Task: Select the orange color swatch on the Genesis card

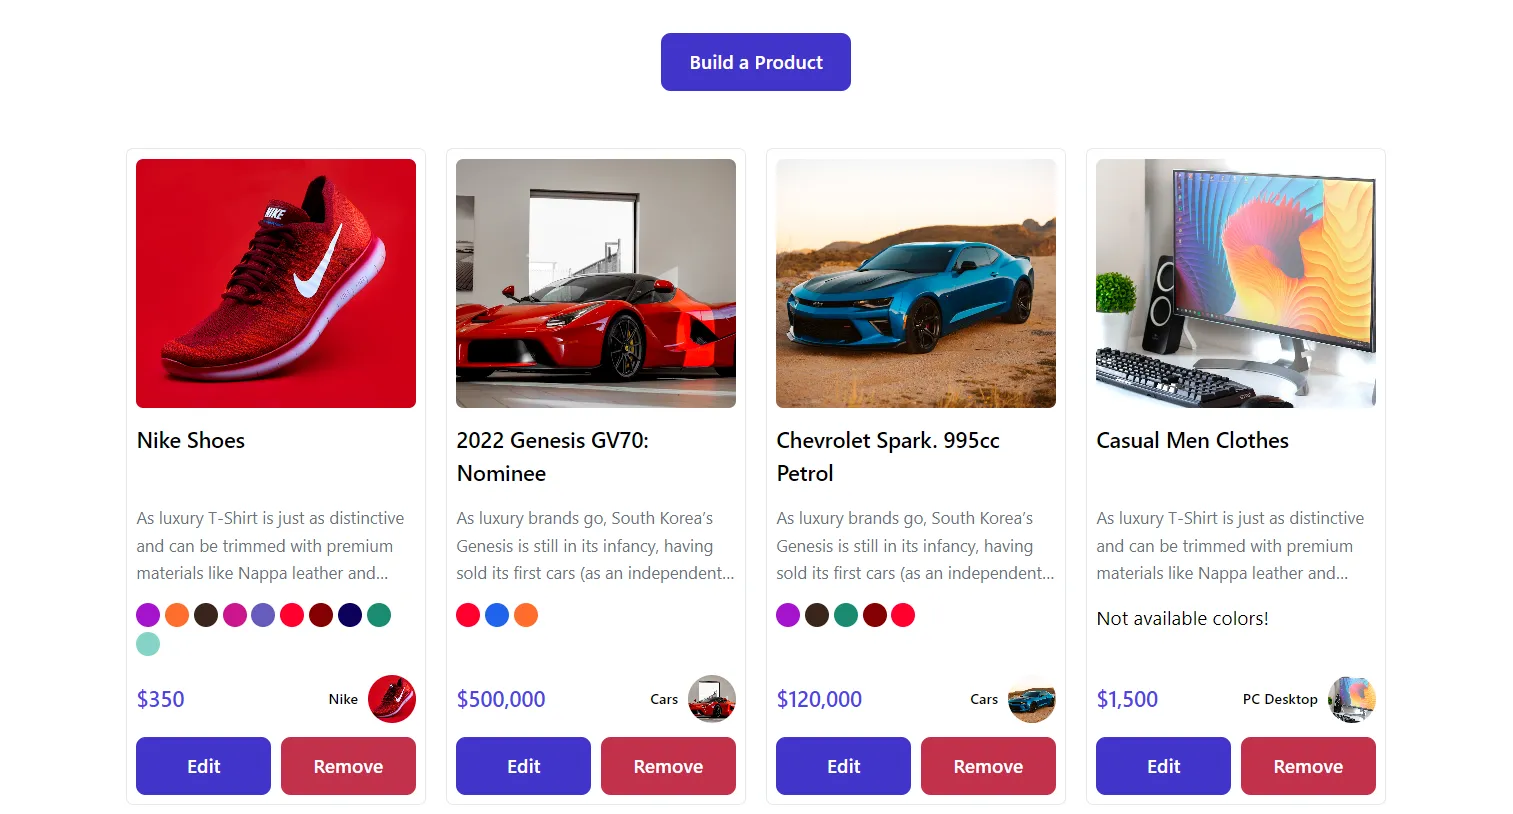Action: [525, 614]
